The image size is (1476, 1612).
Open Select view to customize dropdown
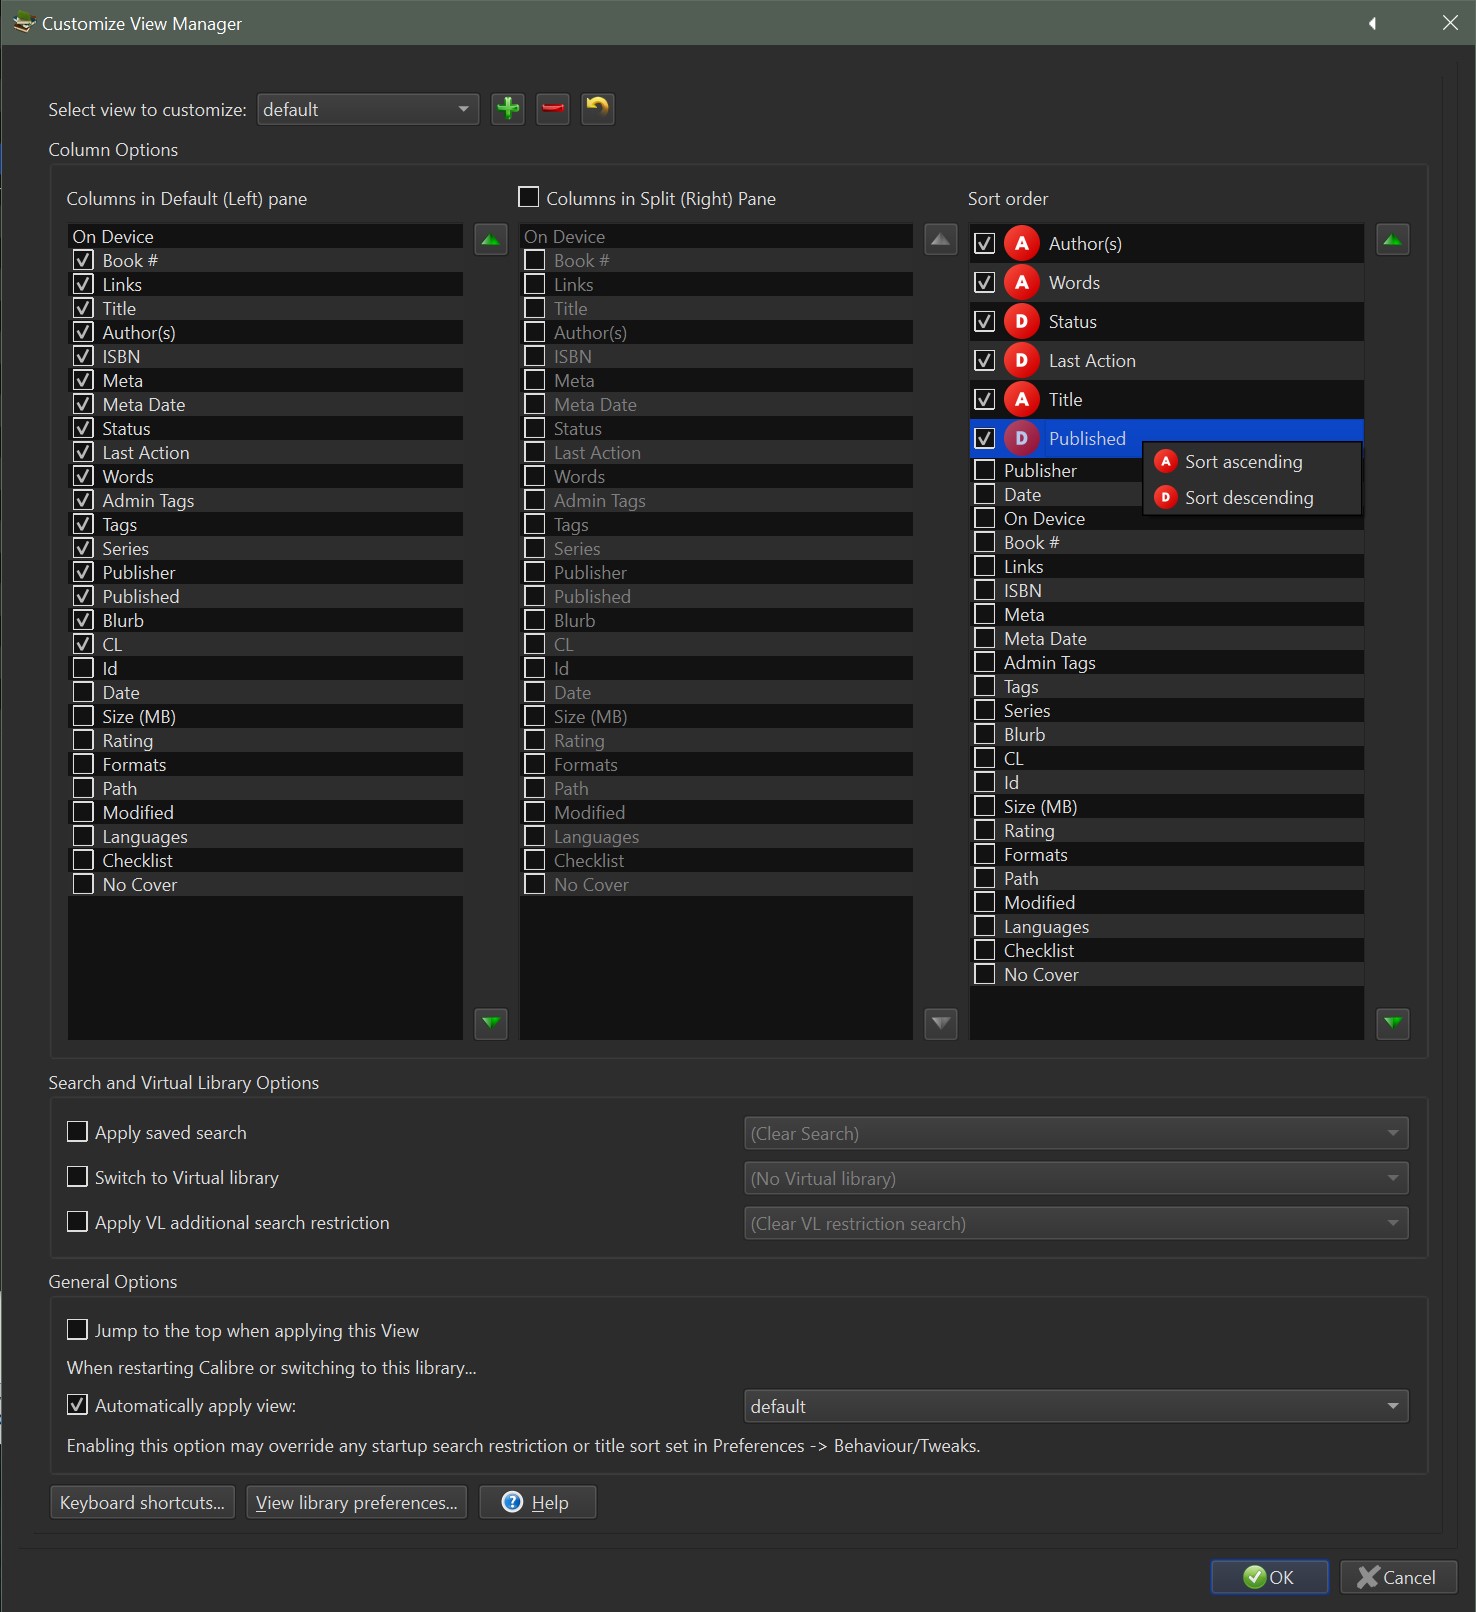[368, 109]
